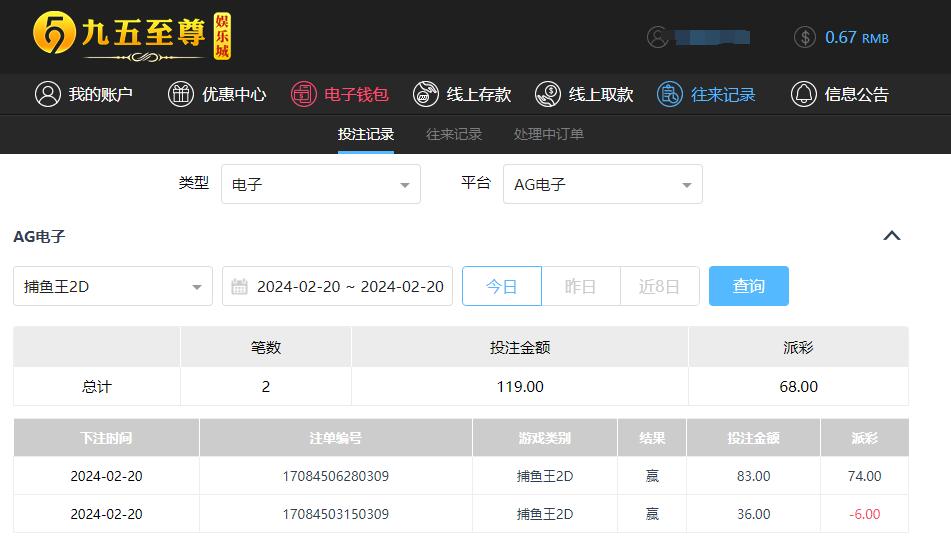
Task: Switch to the 处理中订单 tab
Action: [x=548, y=134]
